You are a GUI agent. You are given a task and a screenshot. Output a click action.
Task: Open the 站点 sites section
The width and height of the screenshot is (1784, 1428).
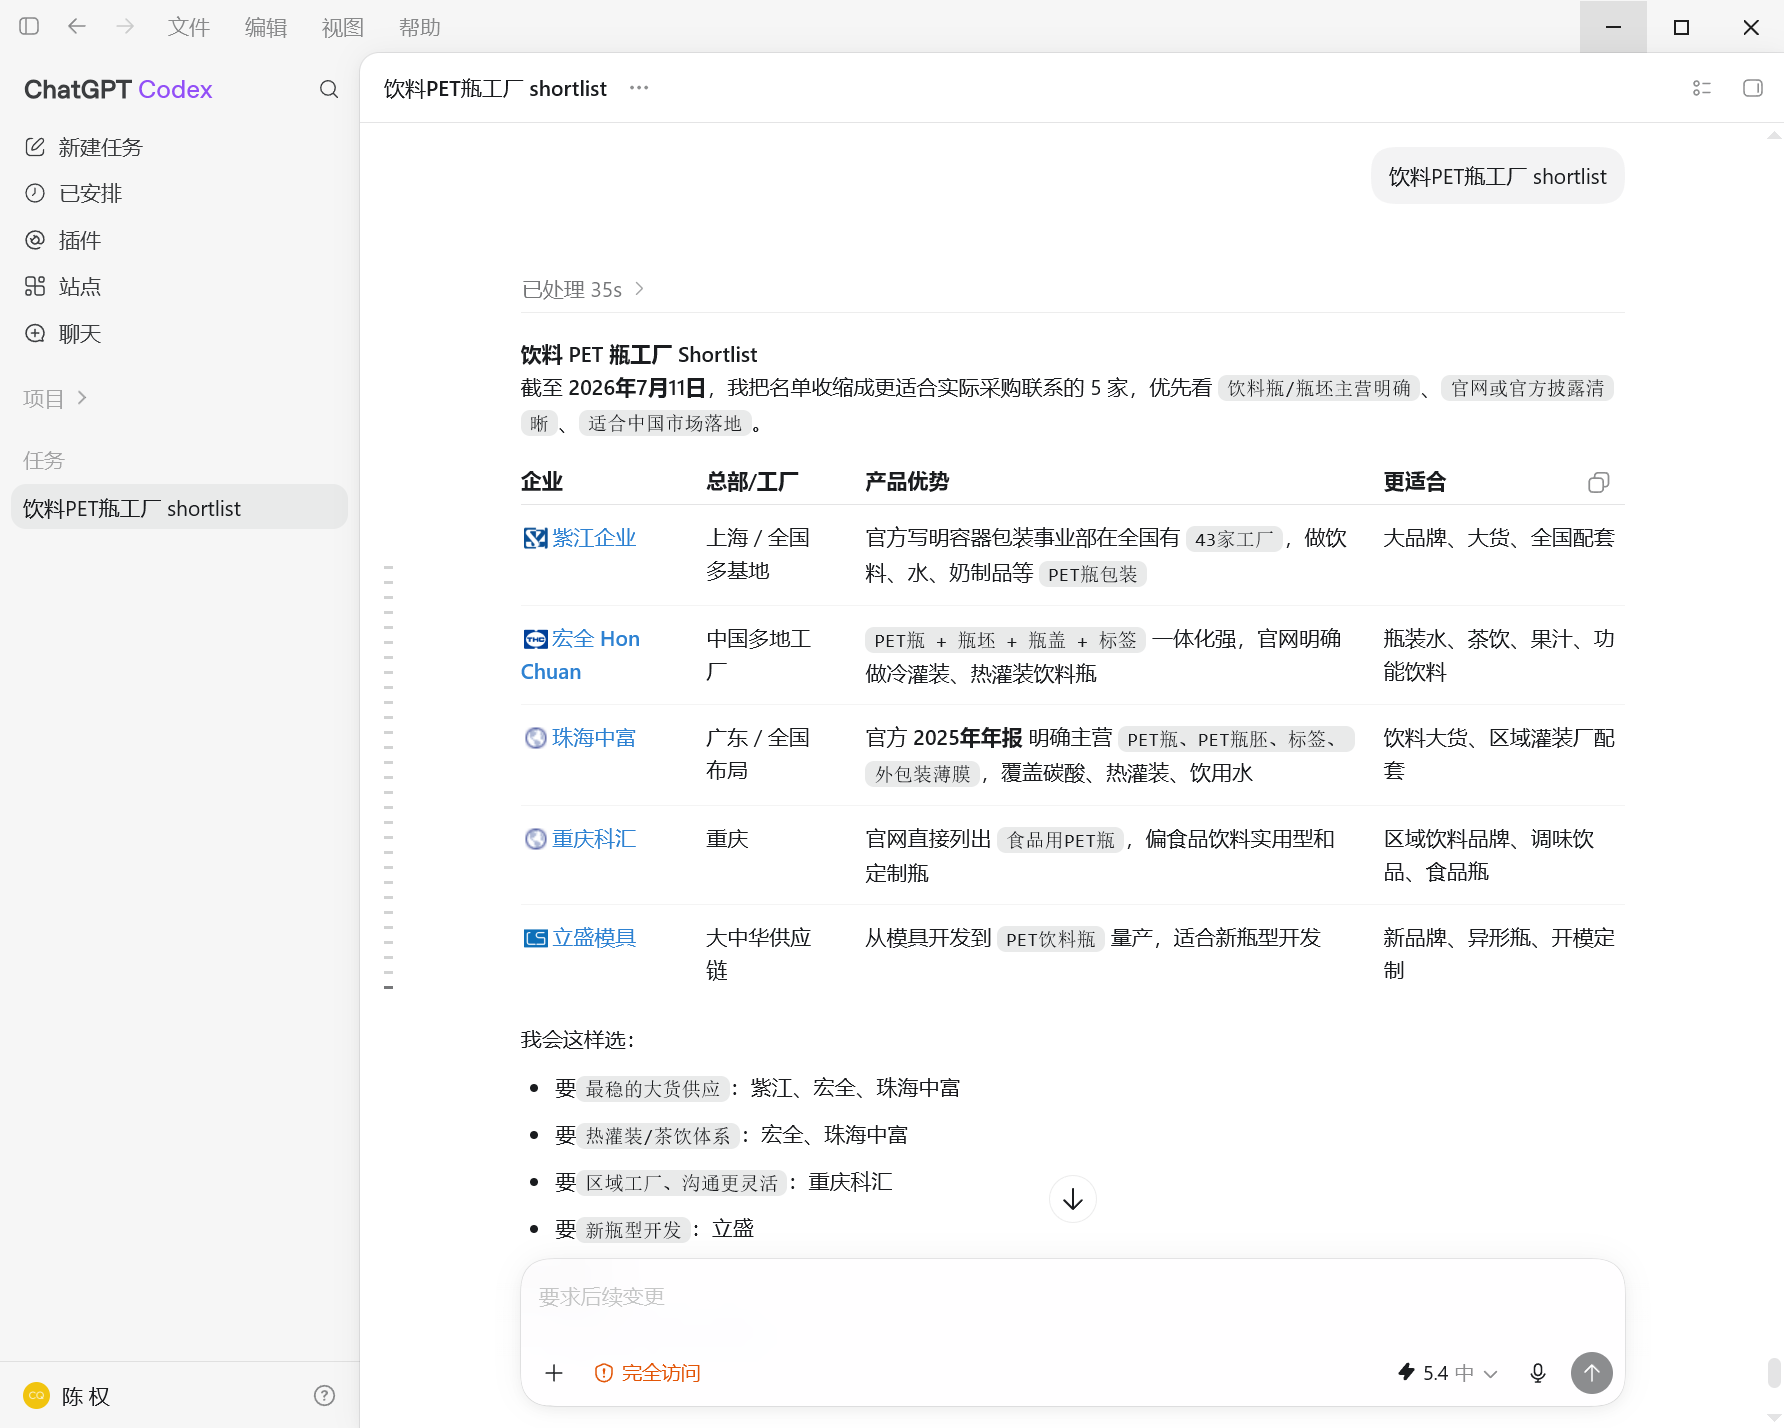point(180,286)
